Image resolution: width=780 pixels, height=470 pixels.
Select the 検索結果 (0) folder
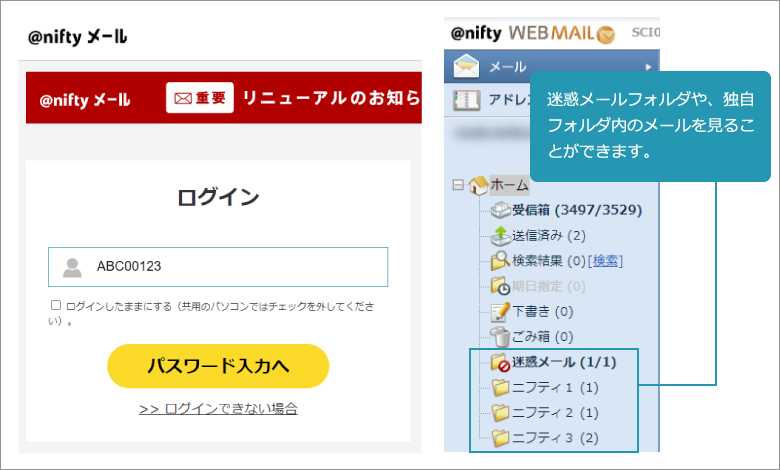click(549, 261)
